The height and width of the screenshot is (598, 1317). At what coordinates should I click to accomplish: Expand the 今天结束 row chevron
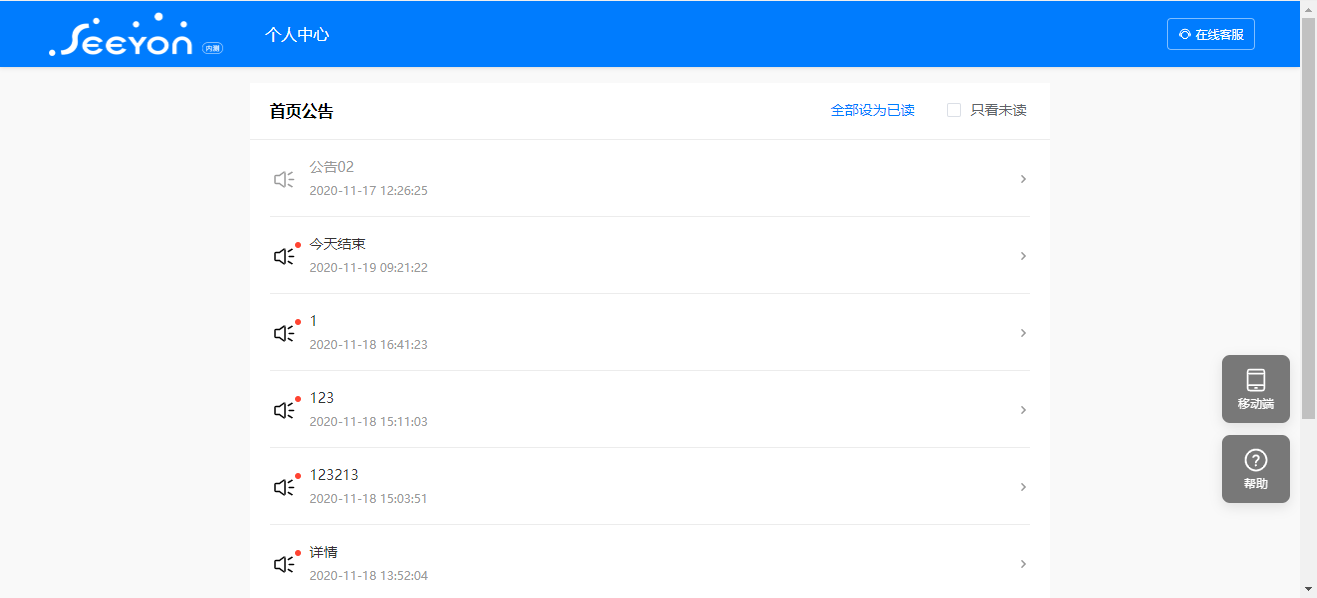tap(1023, 256)
